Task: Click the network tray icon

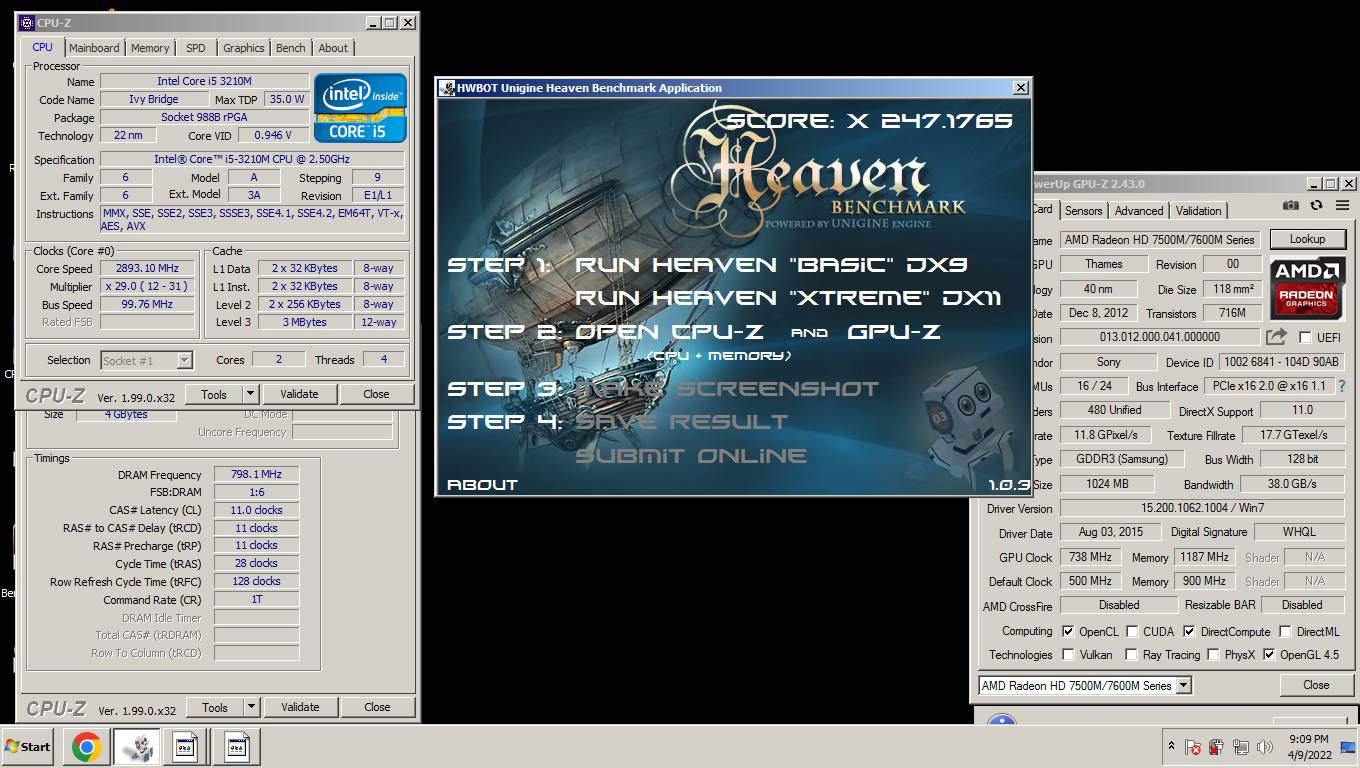Action: (x=1241, y=747)
